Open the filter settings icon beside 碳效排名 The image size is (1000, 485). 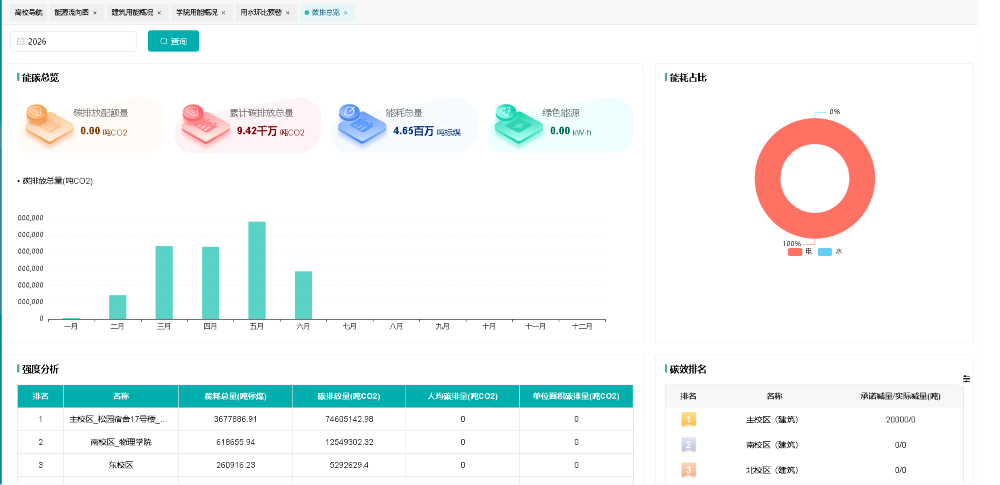[966, 378]
